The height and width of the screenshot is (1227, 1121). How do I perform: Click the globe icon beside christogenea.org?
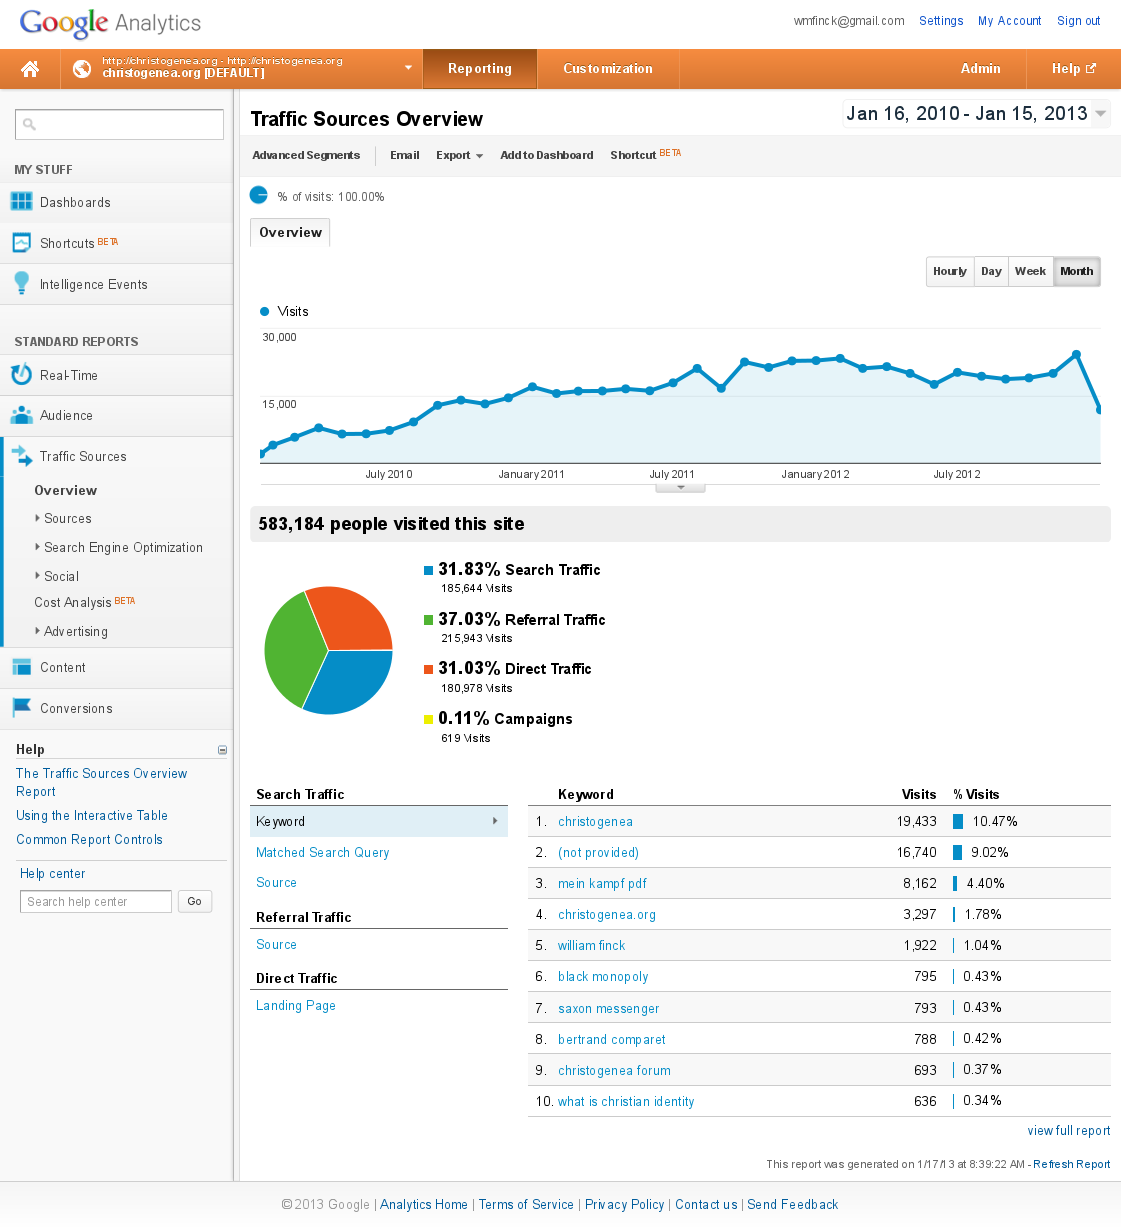tap(82, 69)
